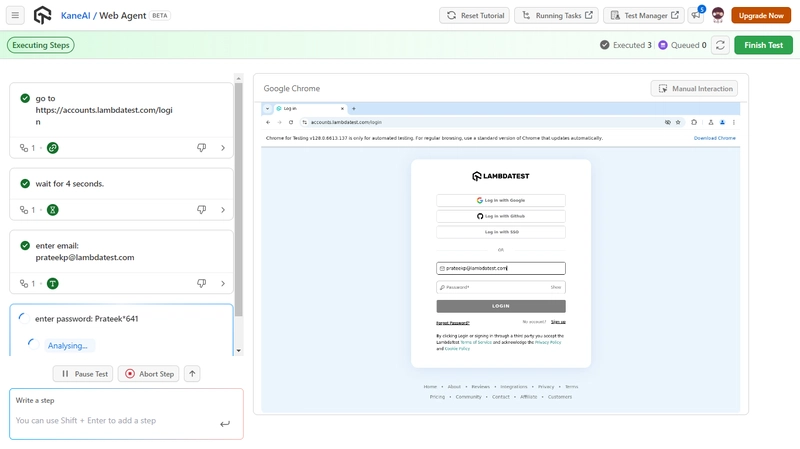Click link icon on 'go to' step

point(53,148)
